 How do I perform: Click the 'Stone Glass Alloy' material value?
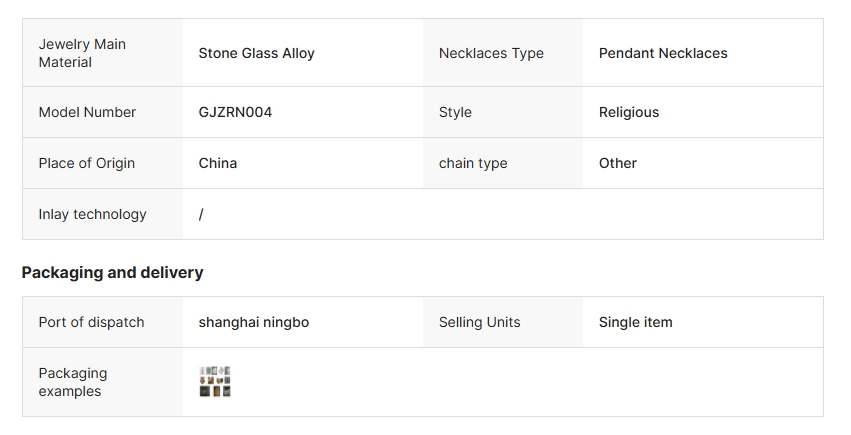pyautogui.click(x=256, y=53)
